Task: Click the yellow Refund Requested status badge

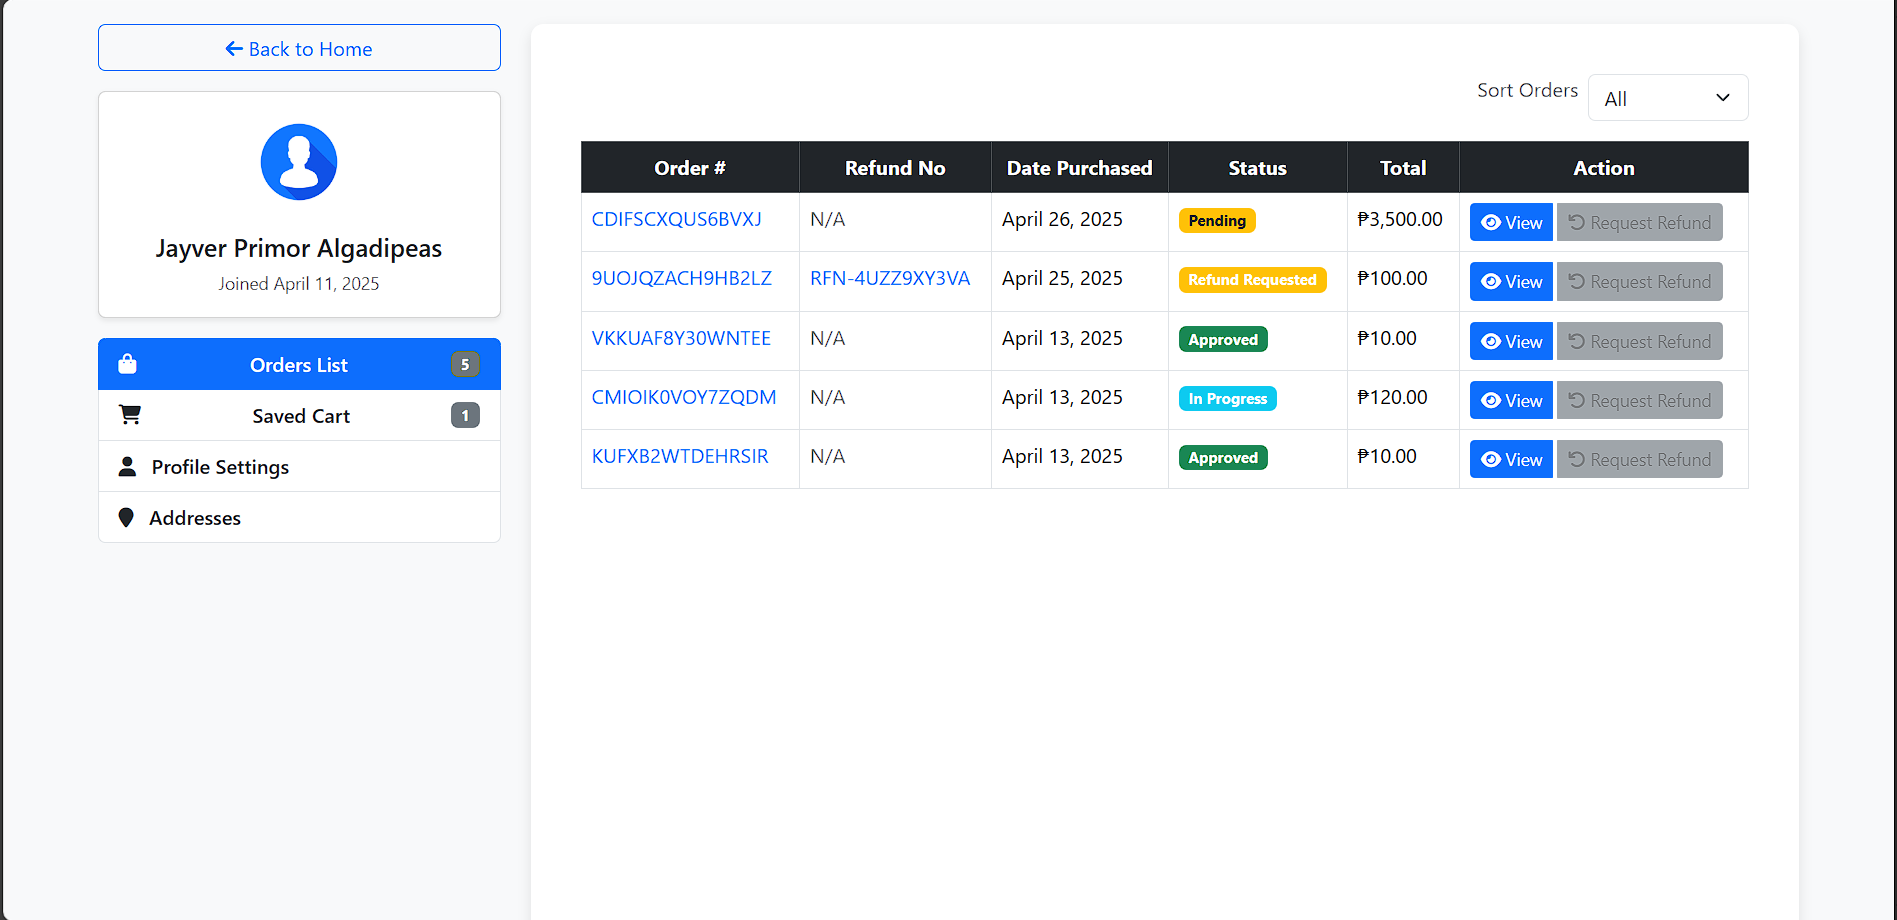Action: (x=1253, y=279)
